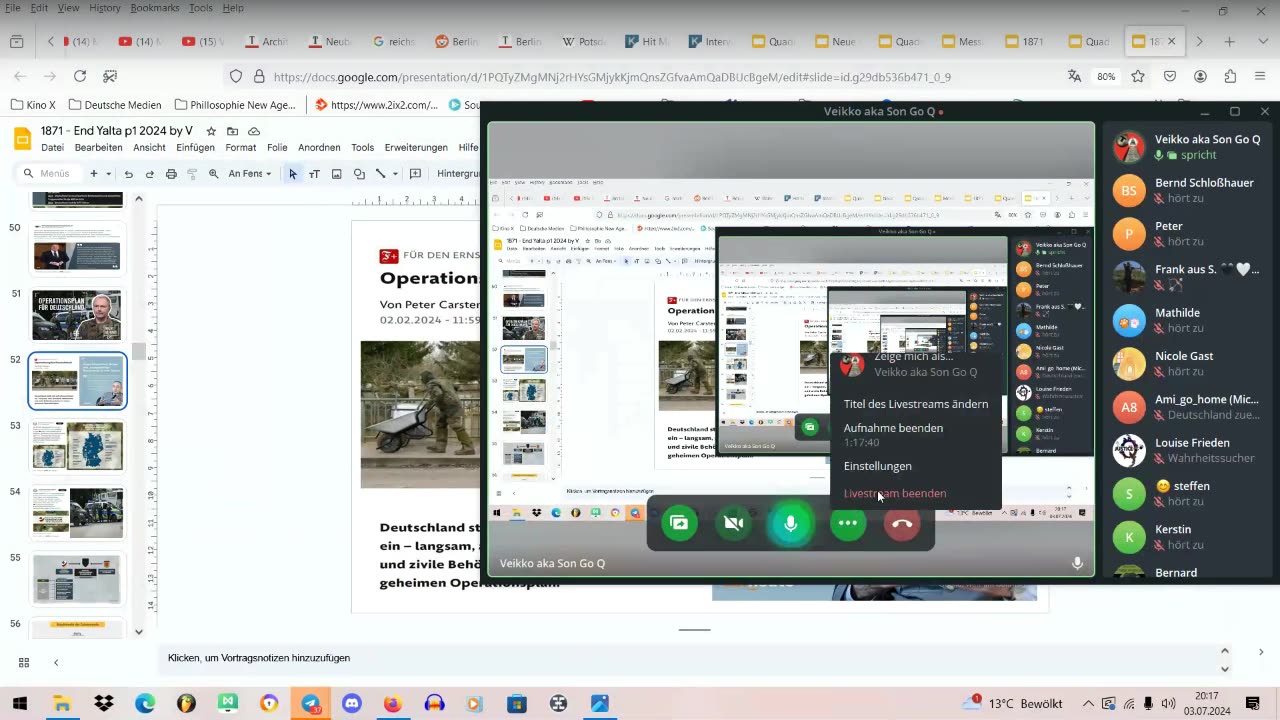1280x720 pixels.
Task: Open the An Fenster zoom dropdown
Action: 250,174
